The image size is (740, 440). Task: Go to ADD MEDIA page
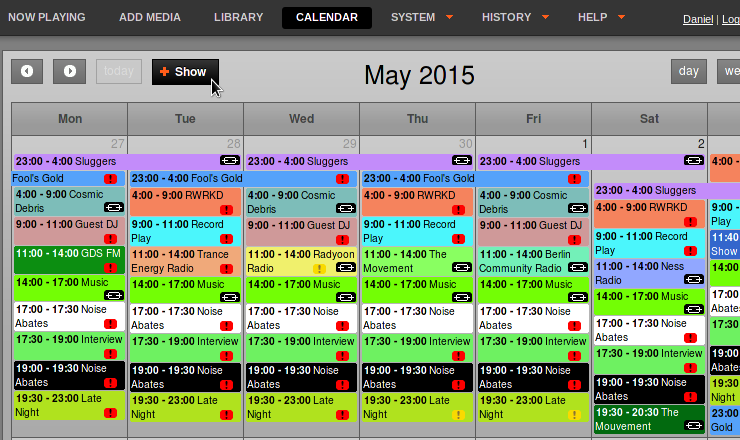(150, 17)
